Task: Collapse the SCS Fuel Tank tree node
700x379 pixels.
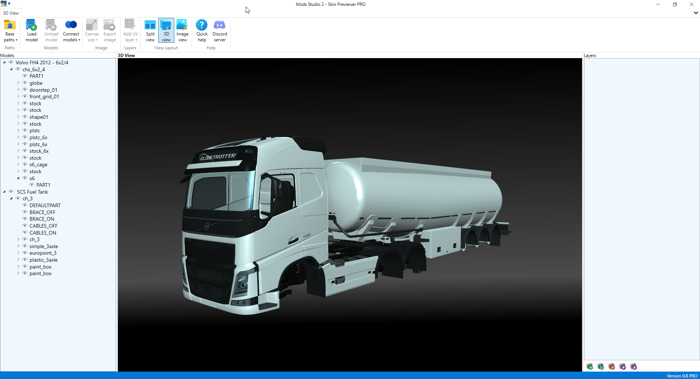Action: pos(4,192)
